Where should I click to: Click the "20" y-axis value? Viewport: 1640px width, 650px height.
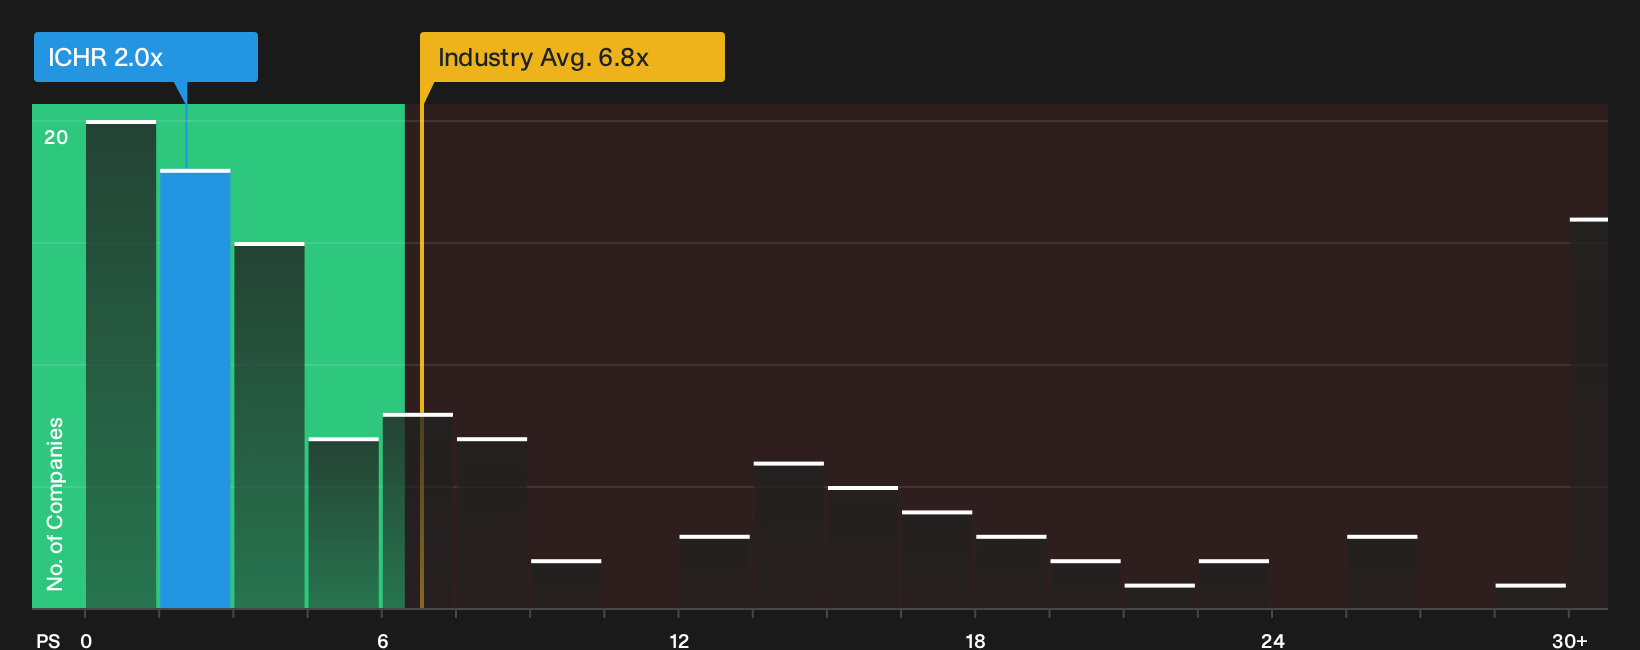coord(56,137)
